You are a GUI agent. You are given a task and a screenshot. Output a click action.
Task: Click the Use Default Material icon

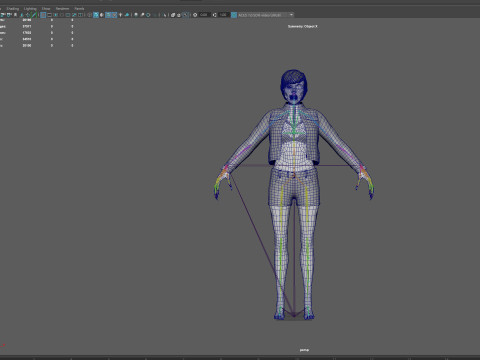[x=102, y=15]
